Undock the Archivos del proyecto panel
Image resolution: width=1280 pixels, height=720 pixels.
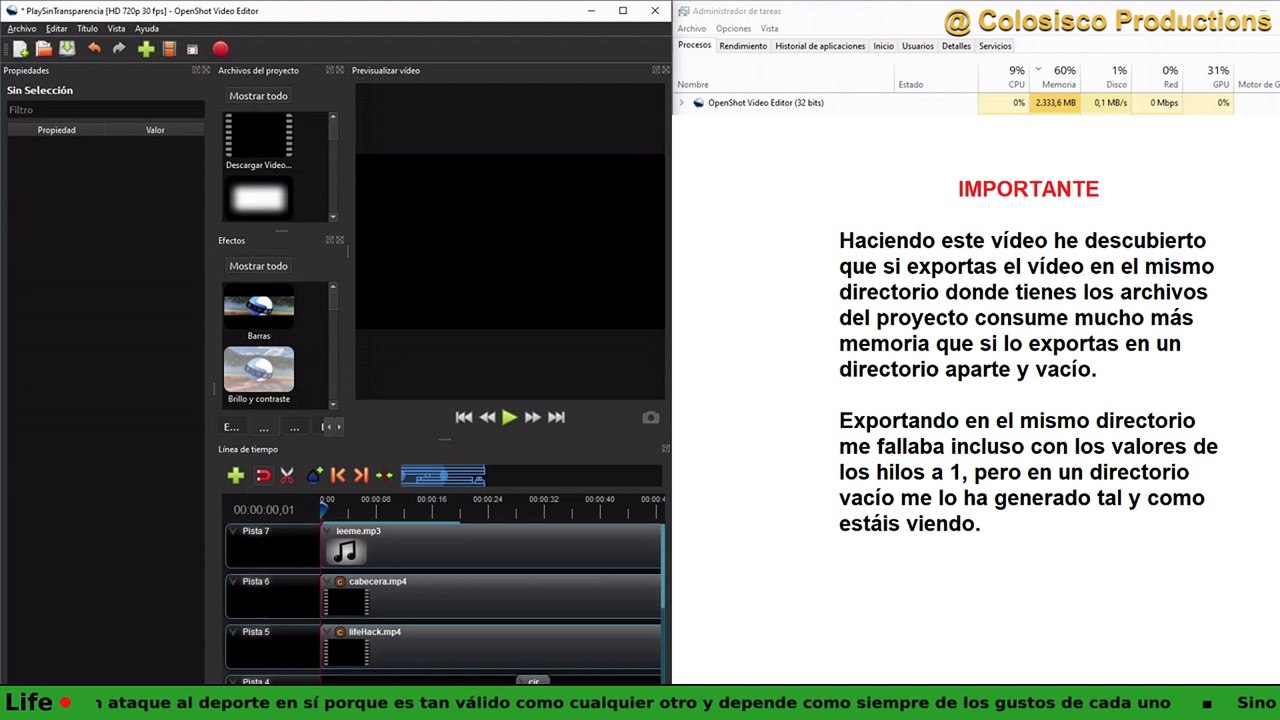[330, 71]
